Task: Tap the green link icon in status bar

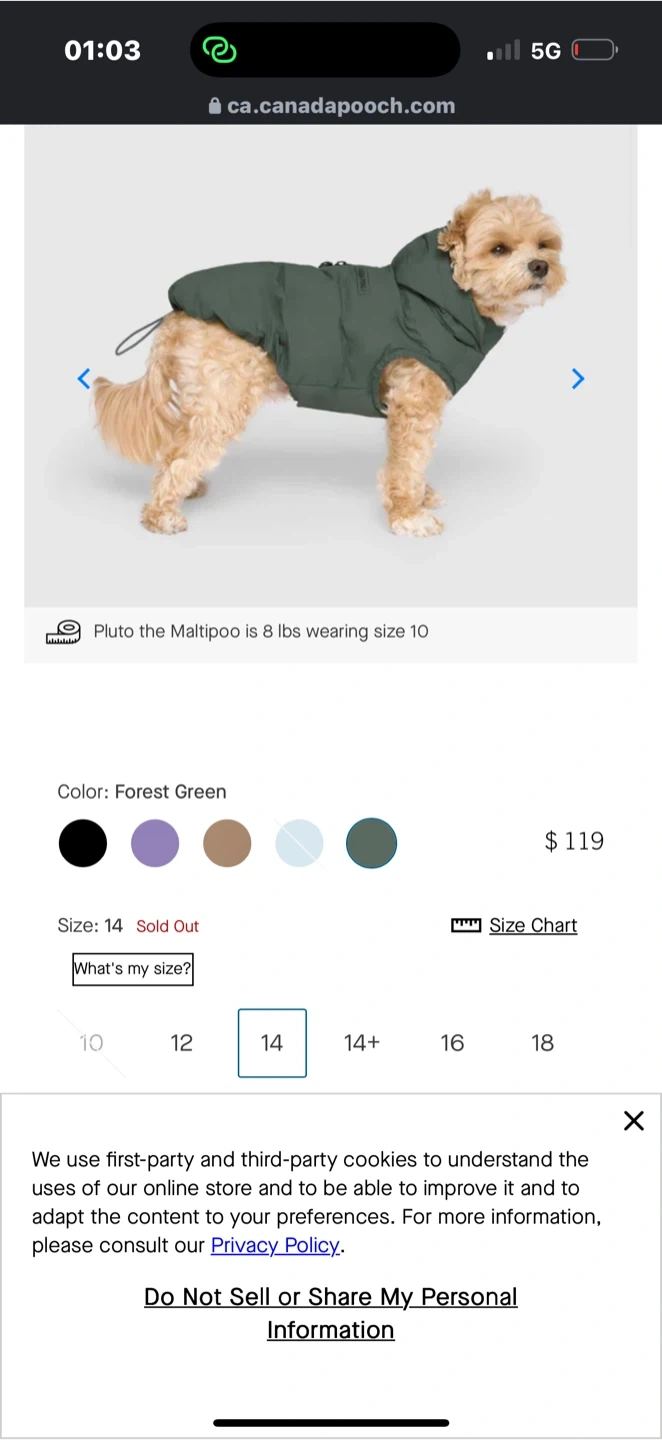Action: pos(219,50)
